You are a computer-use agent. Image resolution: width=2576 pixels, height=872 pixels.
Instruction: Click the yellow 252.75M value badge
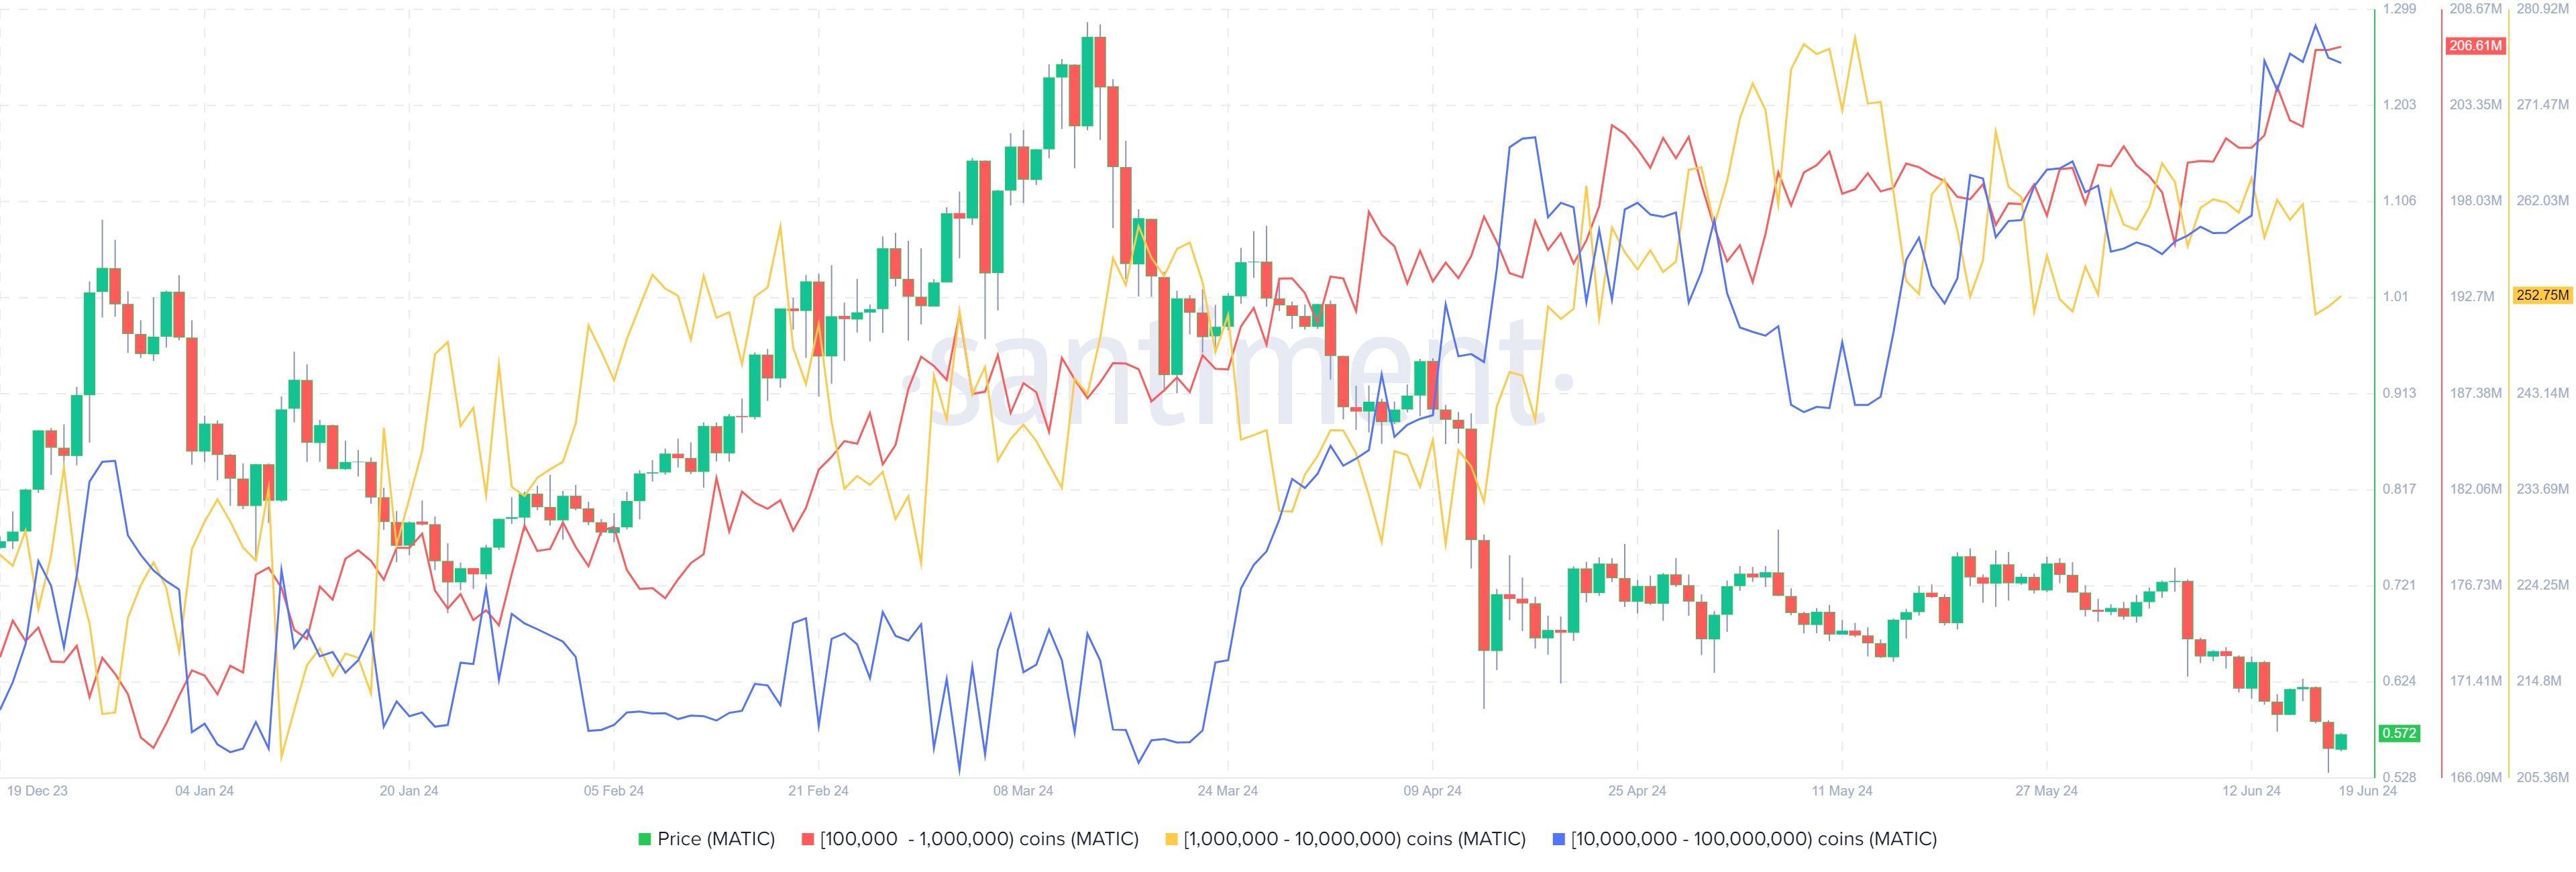(x=2542, y=295)
